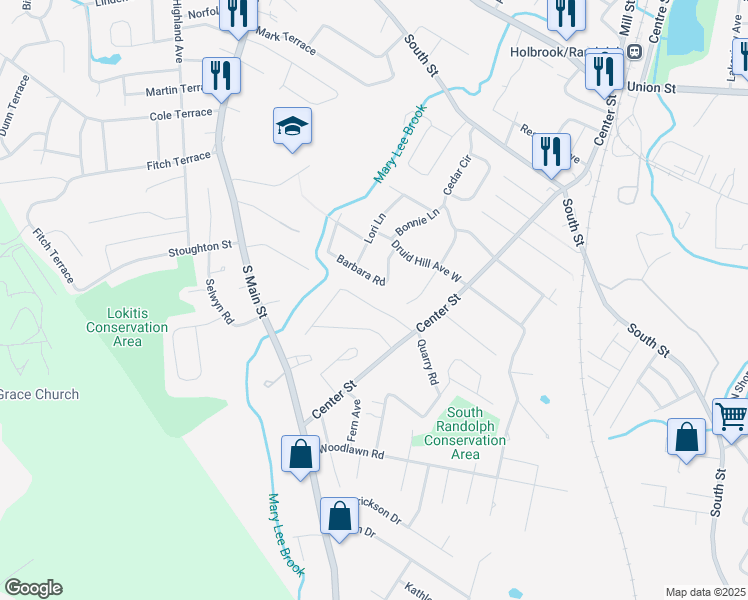
Task: Select the Grace Church place label
Action: [x=39, y=394]
